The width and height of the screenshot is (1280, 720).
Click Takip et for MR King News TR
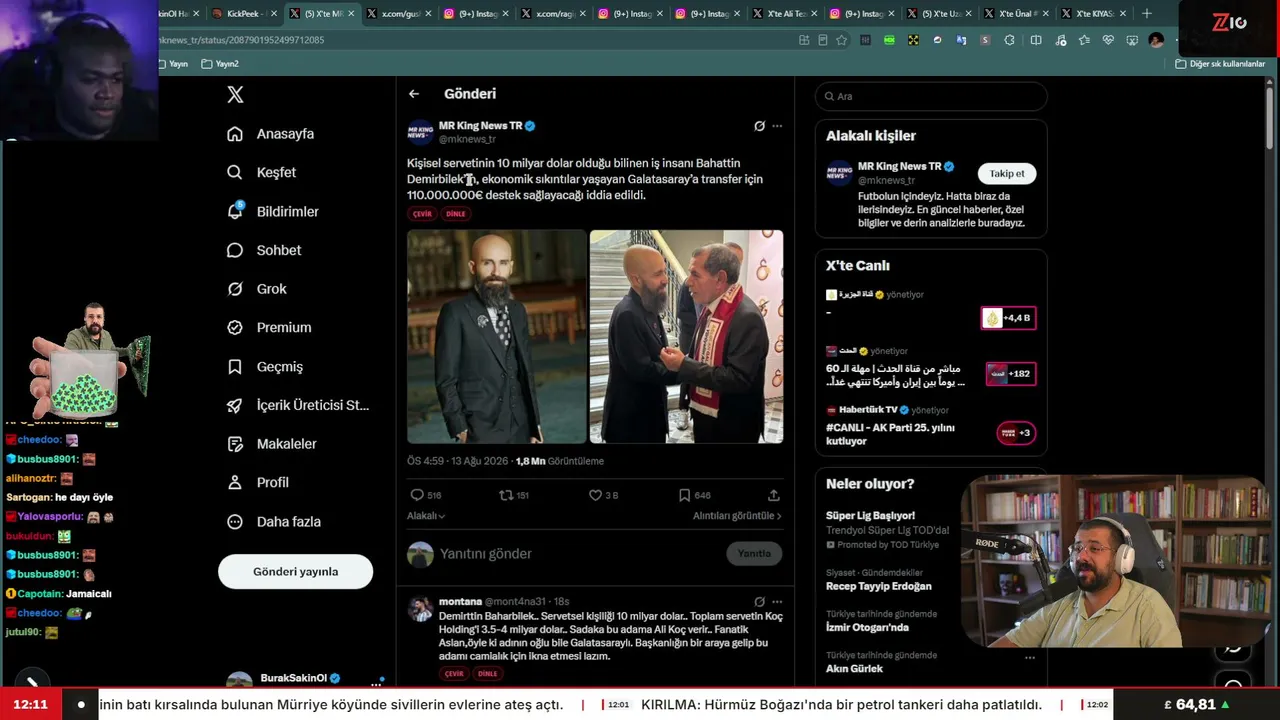(x=1007, y=173)
